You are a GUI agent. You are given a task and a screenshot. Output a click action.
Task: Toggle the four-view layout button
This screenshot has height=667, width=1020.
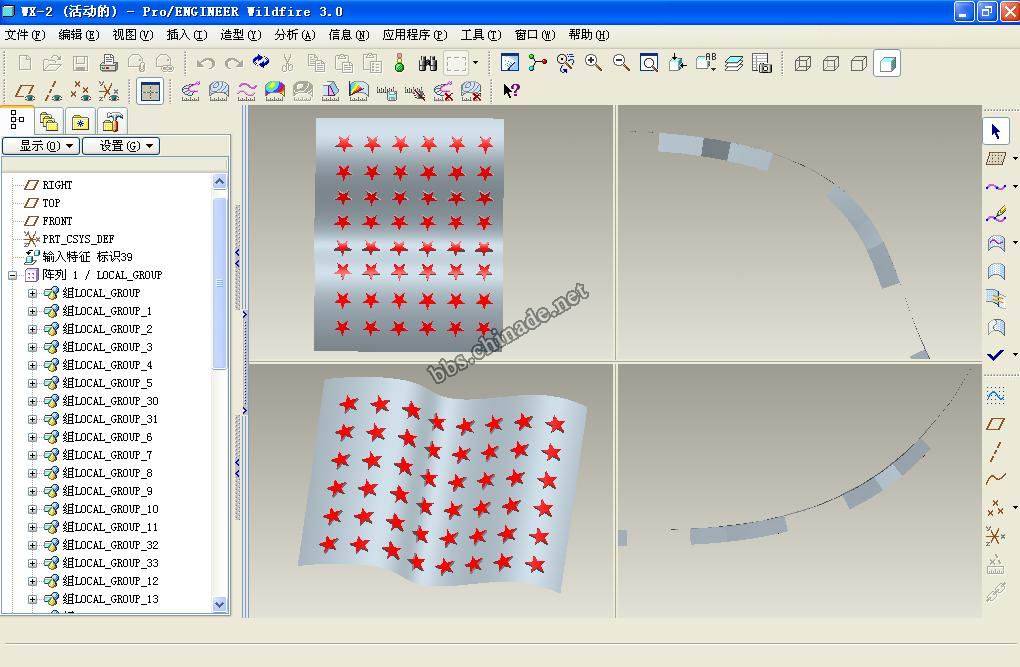(x=150, y=91)
